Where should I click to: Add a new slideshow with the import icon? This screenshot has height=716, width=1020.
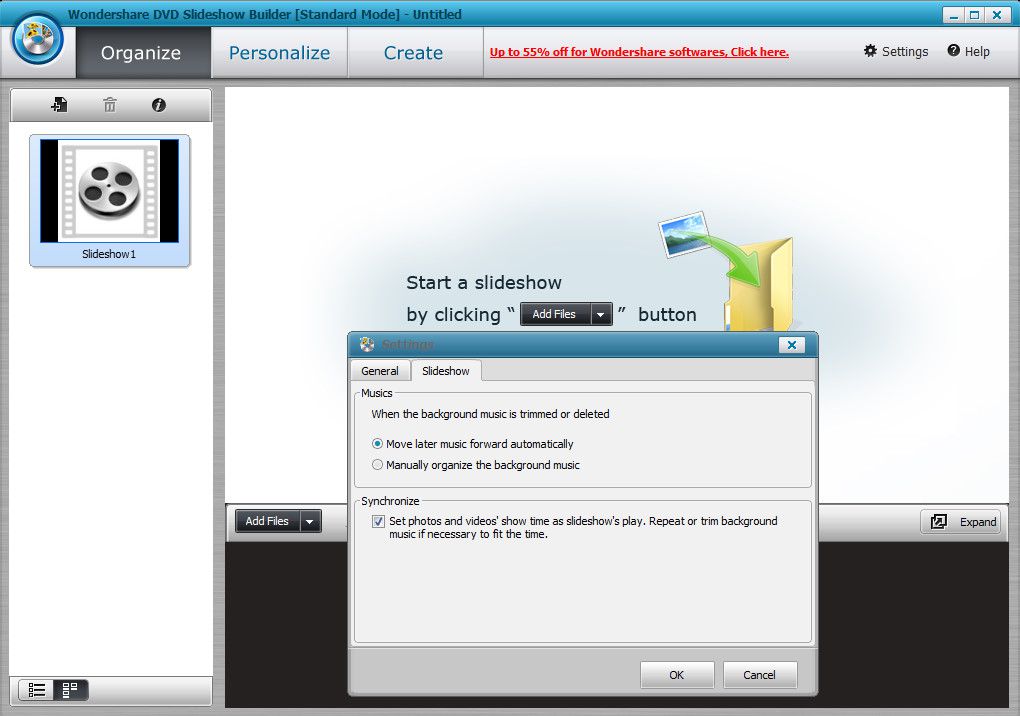59,105
